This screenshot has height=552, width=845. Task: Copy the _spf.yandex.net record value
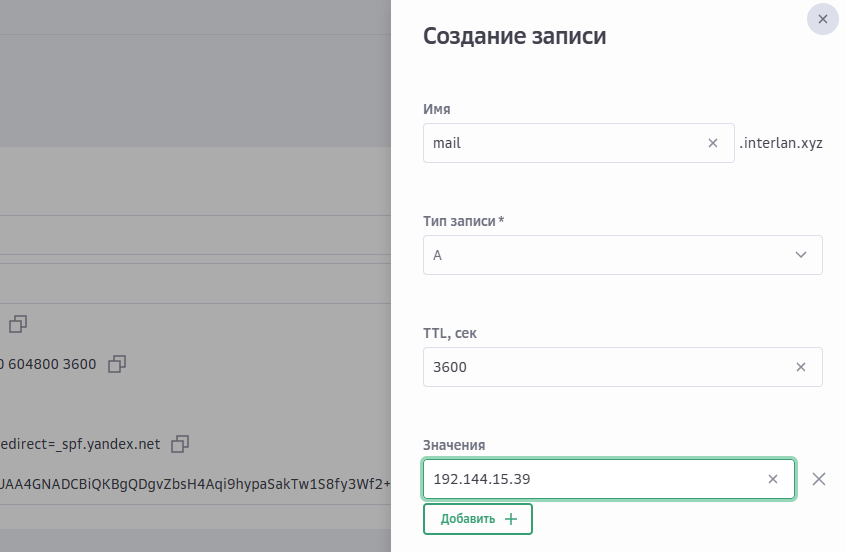click(x=180, y=443)
